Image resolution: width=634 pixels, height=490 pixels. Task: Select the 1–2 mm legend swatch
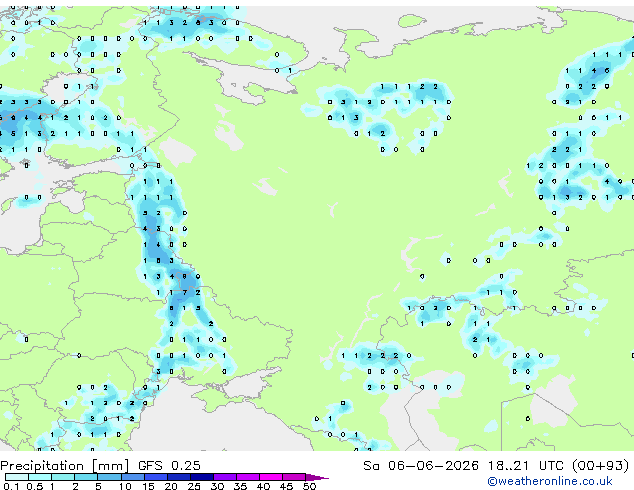pos(63,477)
